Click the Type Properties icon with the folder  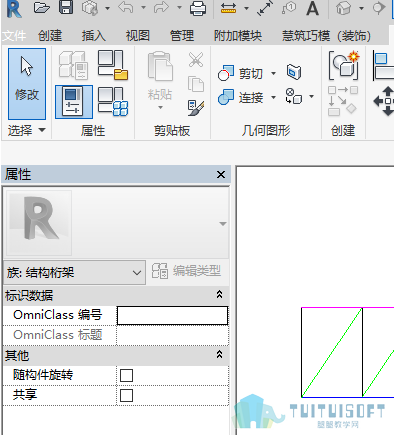[x=113, y=65]
